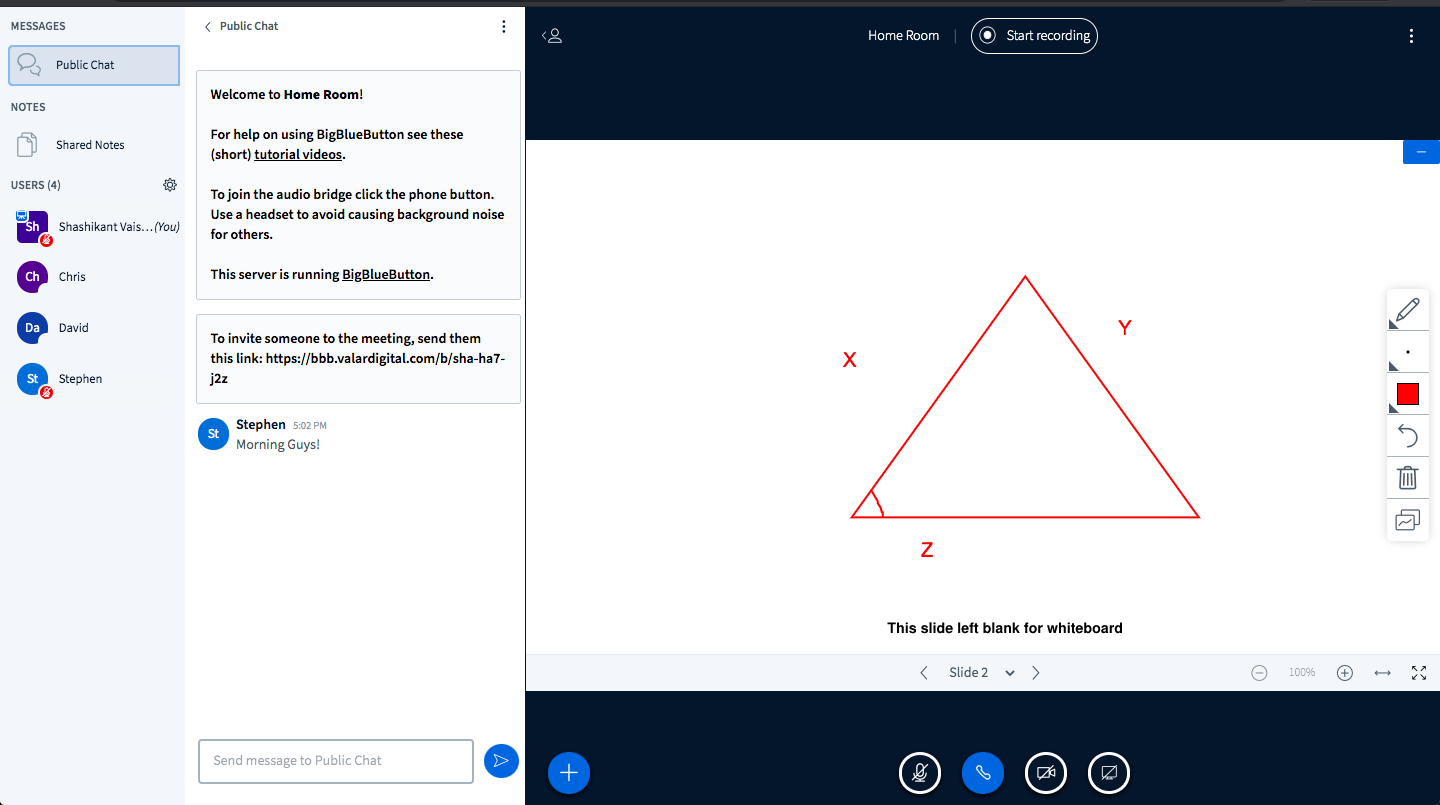Hide Public Chat with the back arrow
Image resolution: width=1440 pixels, height=805 pixels.
[x=241, y=27]
